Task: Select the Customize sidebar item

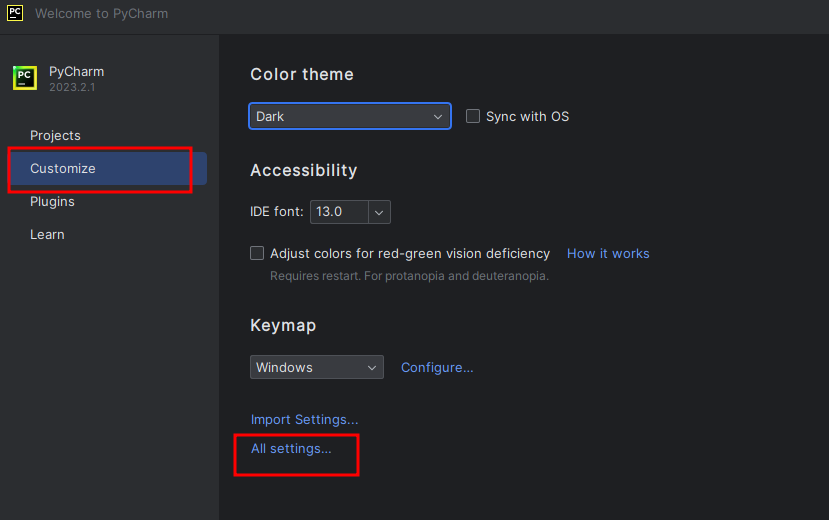Action: (x=108, y=169)
